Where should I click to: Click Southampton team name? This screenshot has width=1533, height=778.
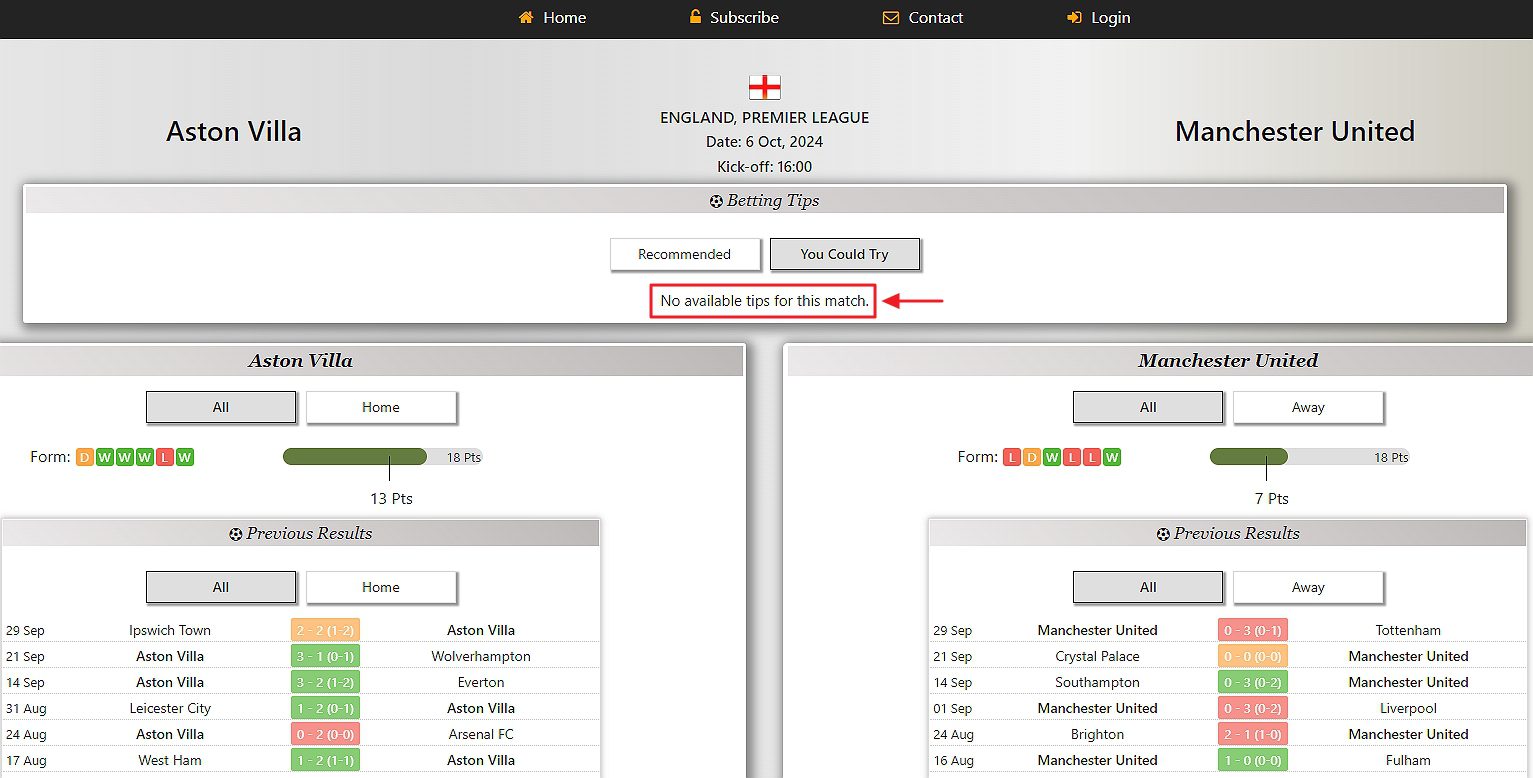[x=1097, y=682]
